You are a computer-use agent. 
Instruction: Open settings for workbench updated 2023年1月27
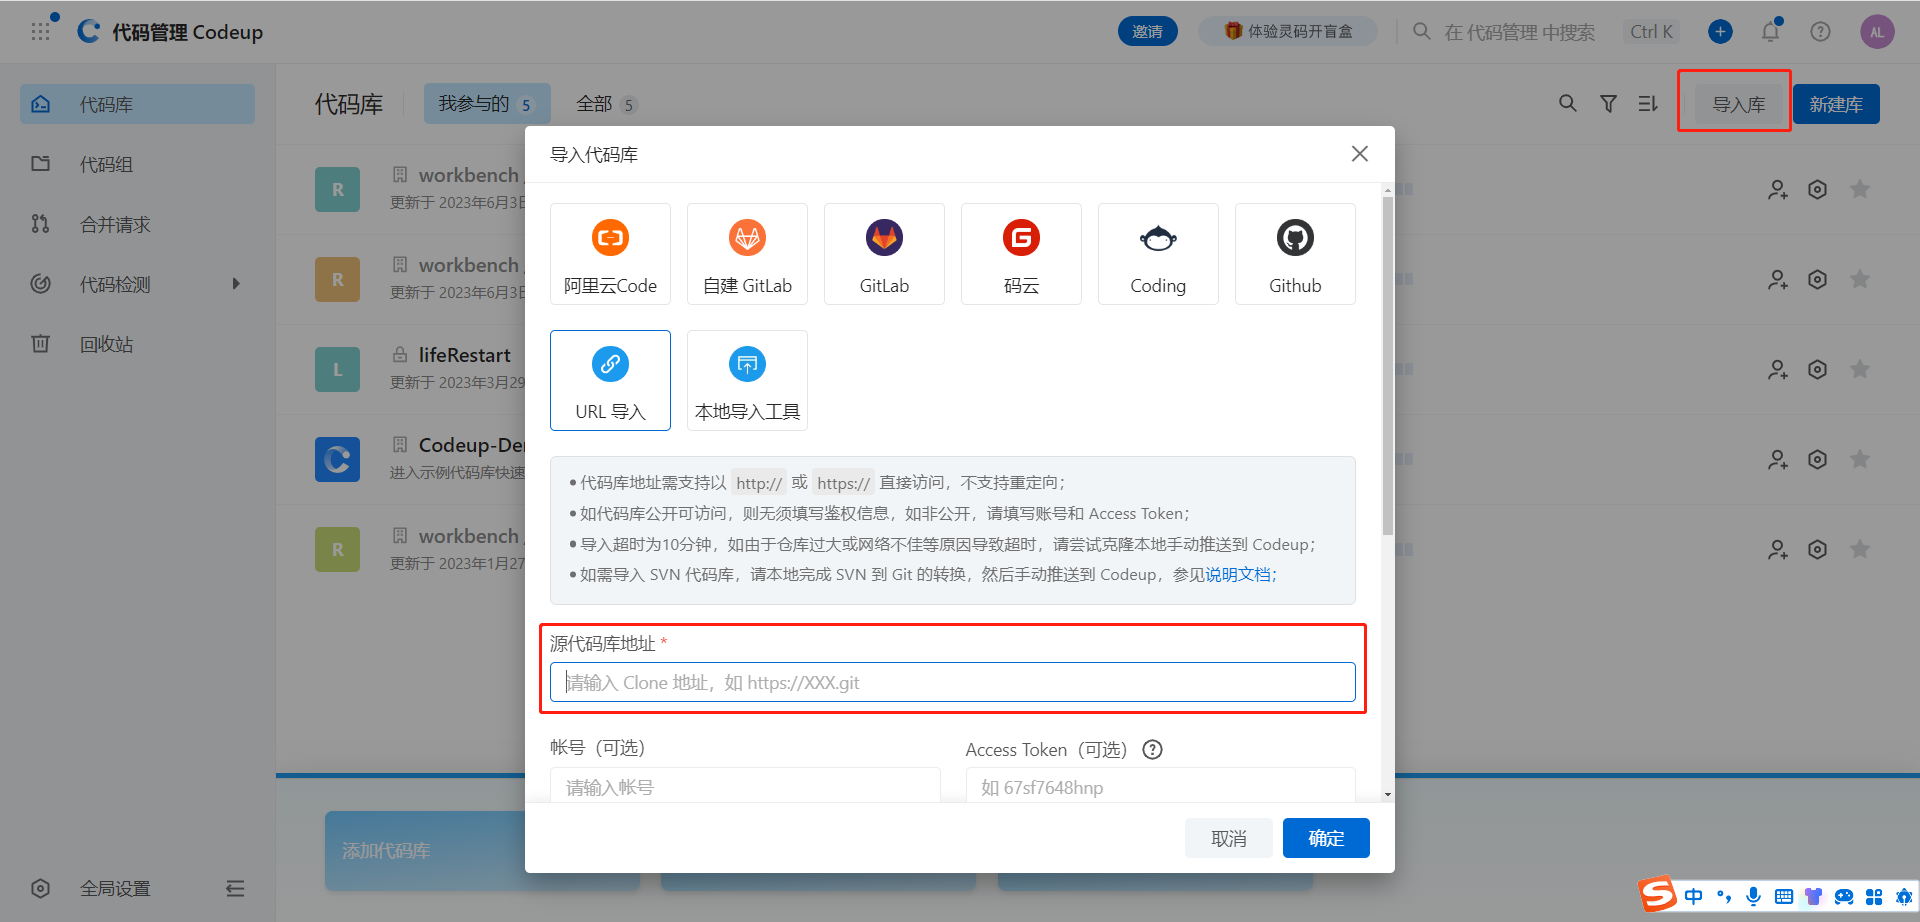coord(1818,550)
